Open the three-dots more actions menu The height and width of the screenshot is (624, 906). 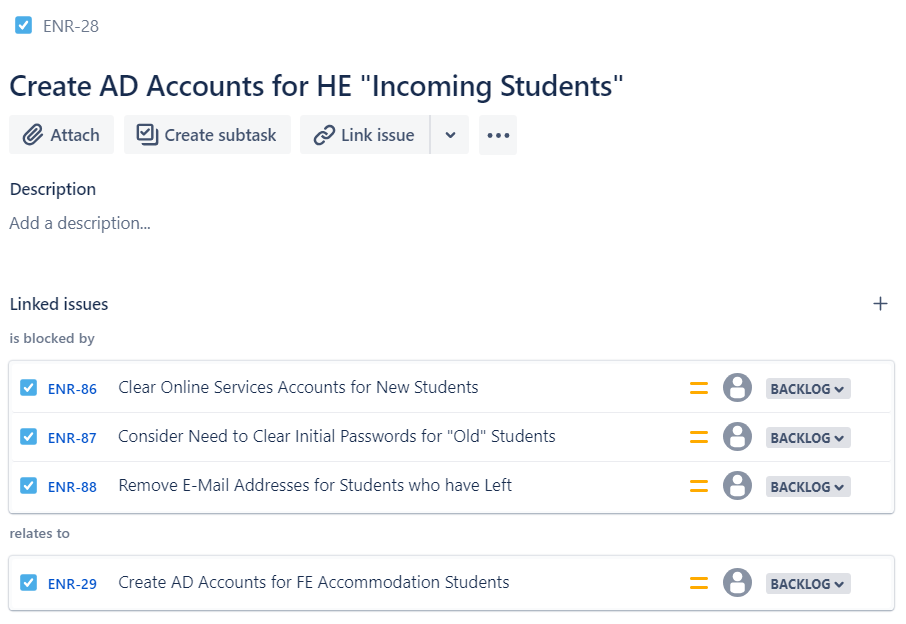498,135
